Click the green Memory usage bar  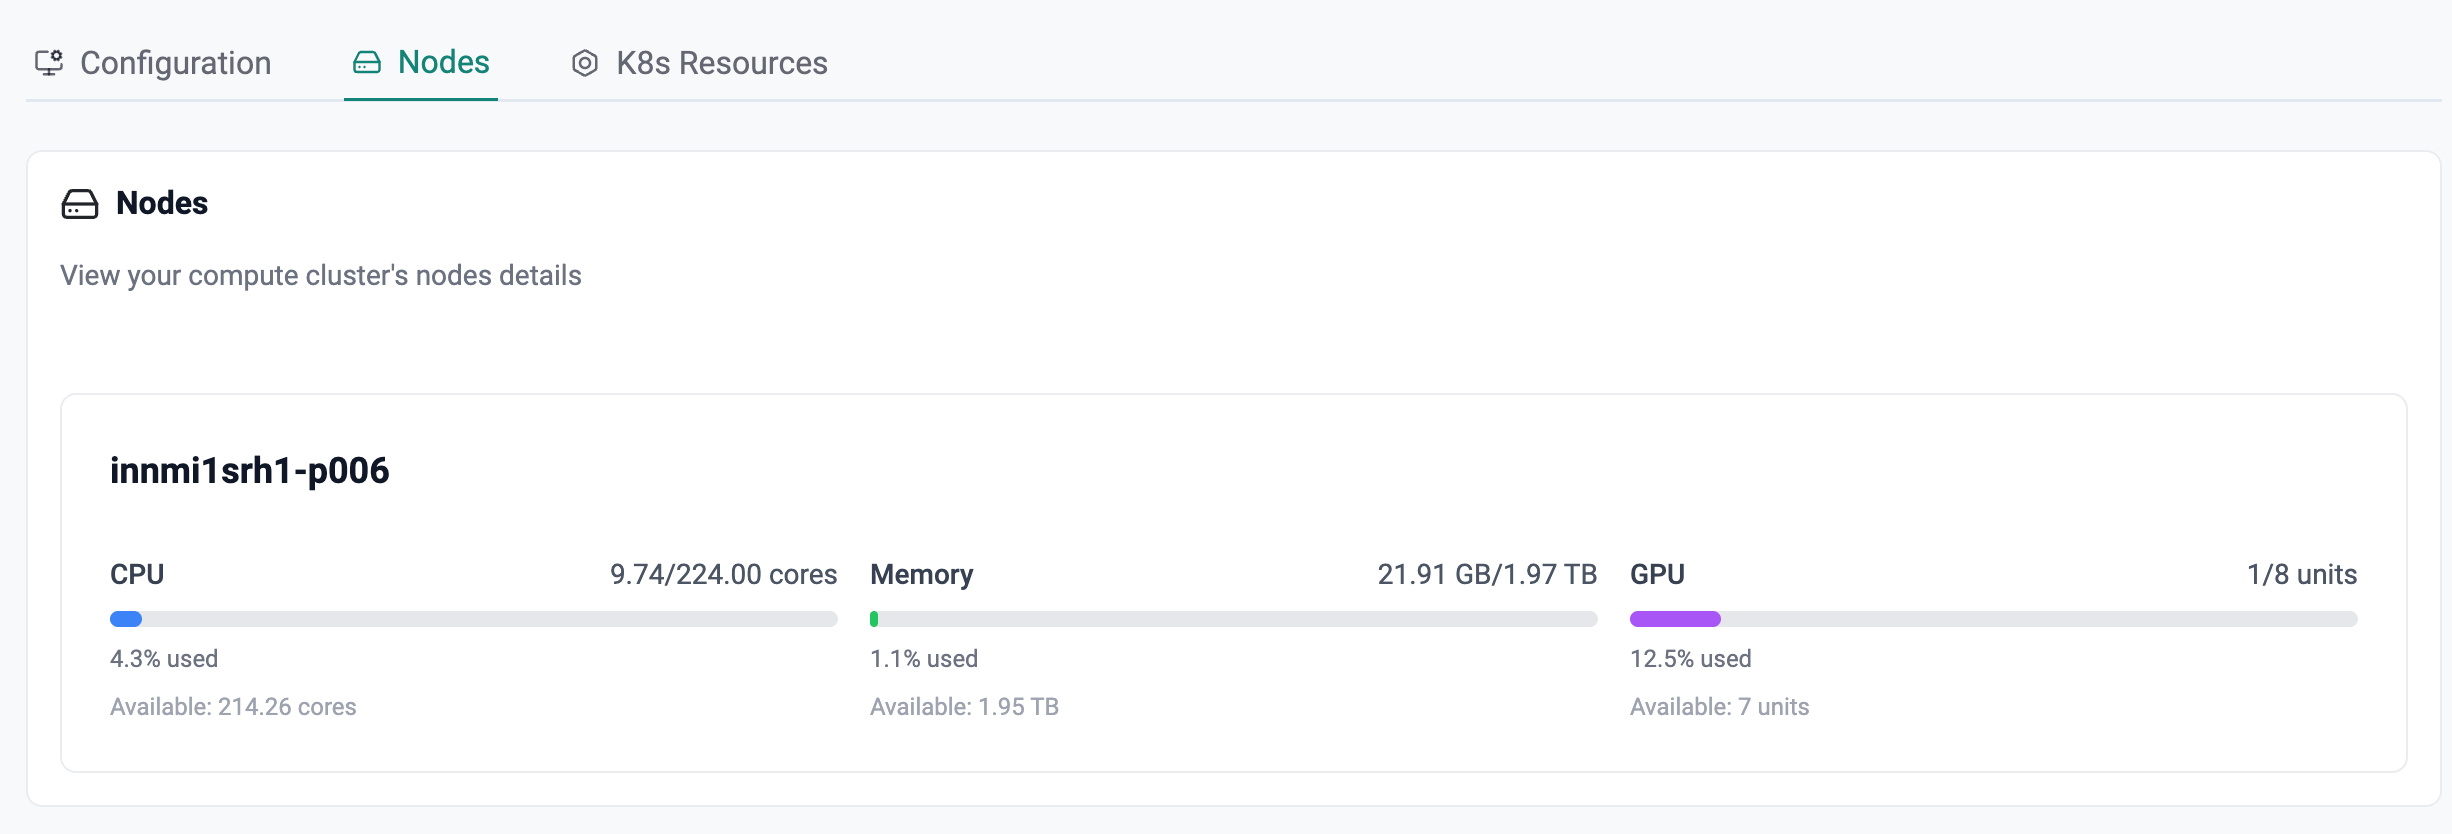pyautogui.click(x=874, y=619)
